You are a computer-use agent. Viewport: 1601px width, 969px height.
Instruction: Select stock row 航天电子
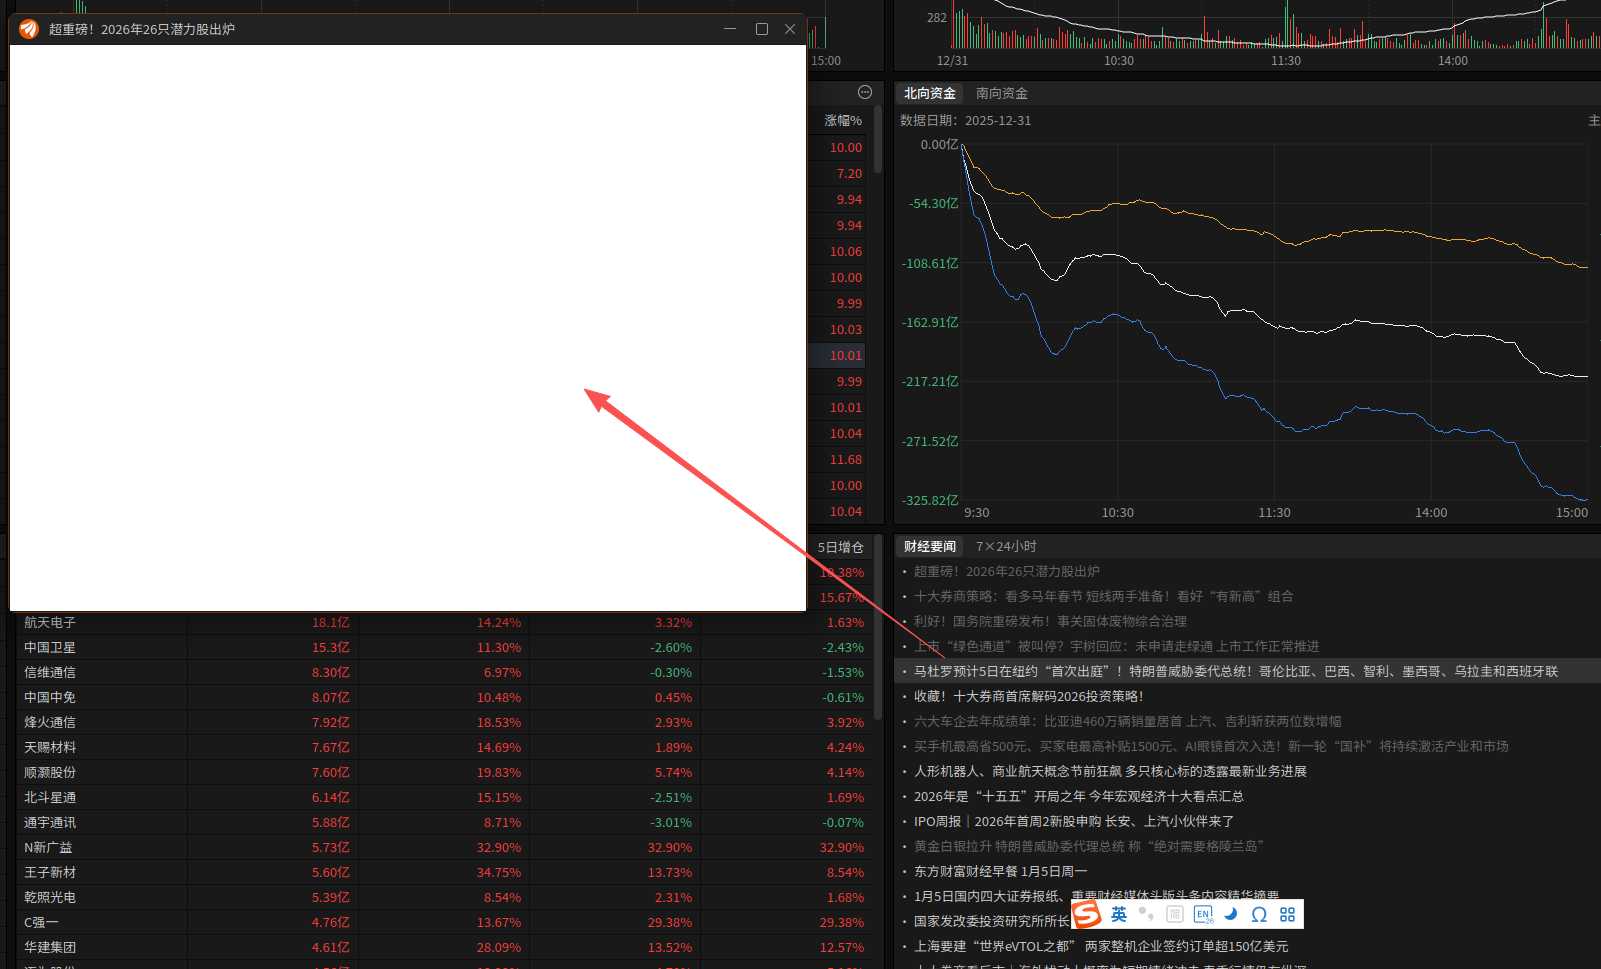444,622
